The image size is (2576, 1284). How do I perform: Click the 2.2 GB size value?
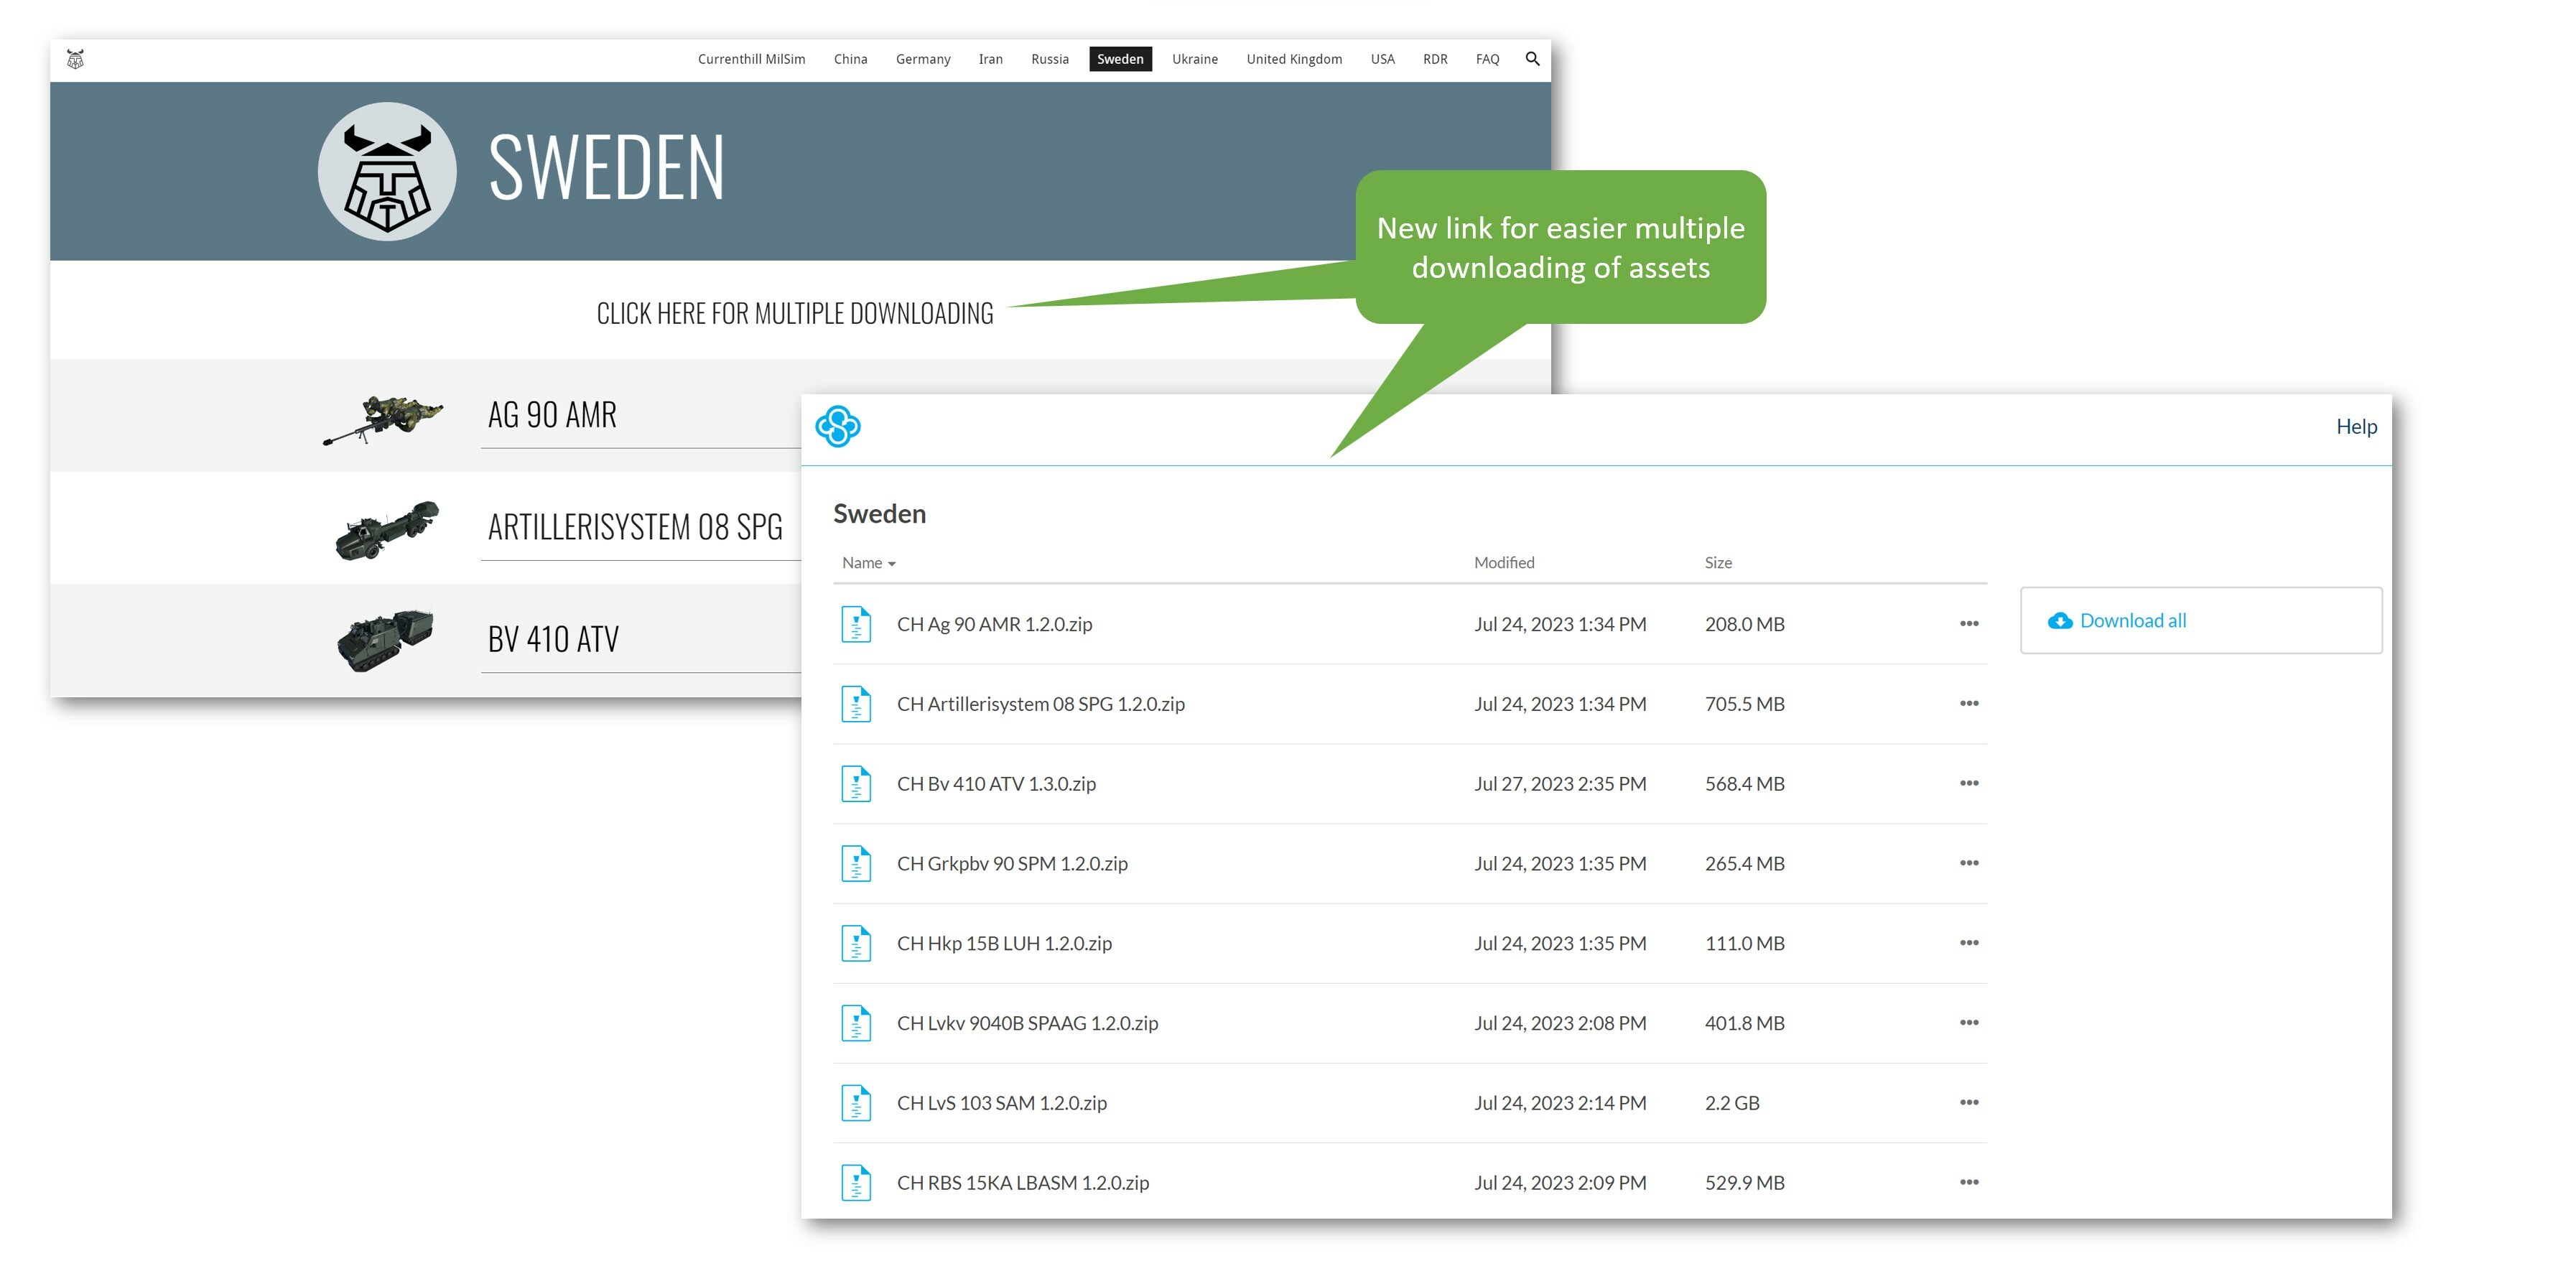point(1732,1103)
